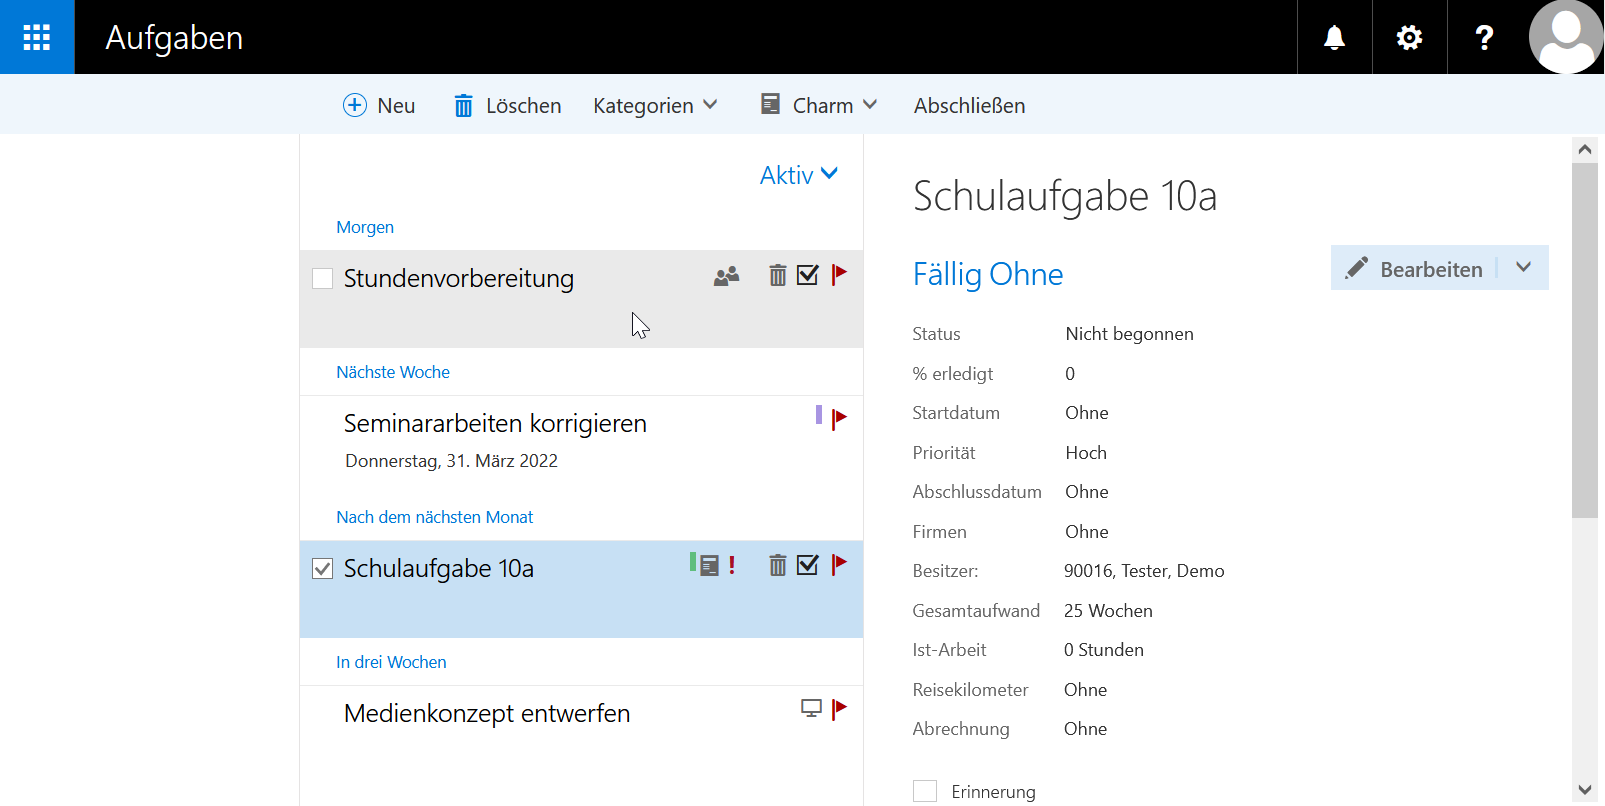Viewport: 1605px width, 806px height.
Task: Click the scrollbar down arrow
Action: [x=1584, y=790]
